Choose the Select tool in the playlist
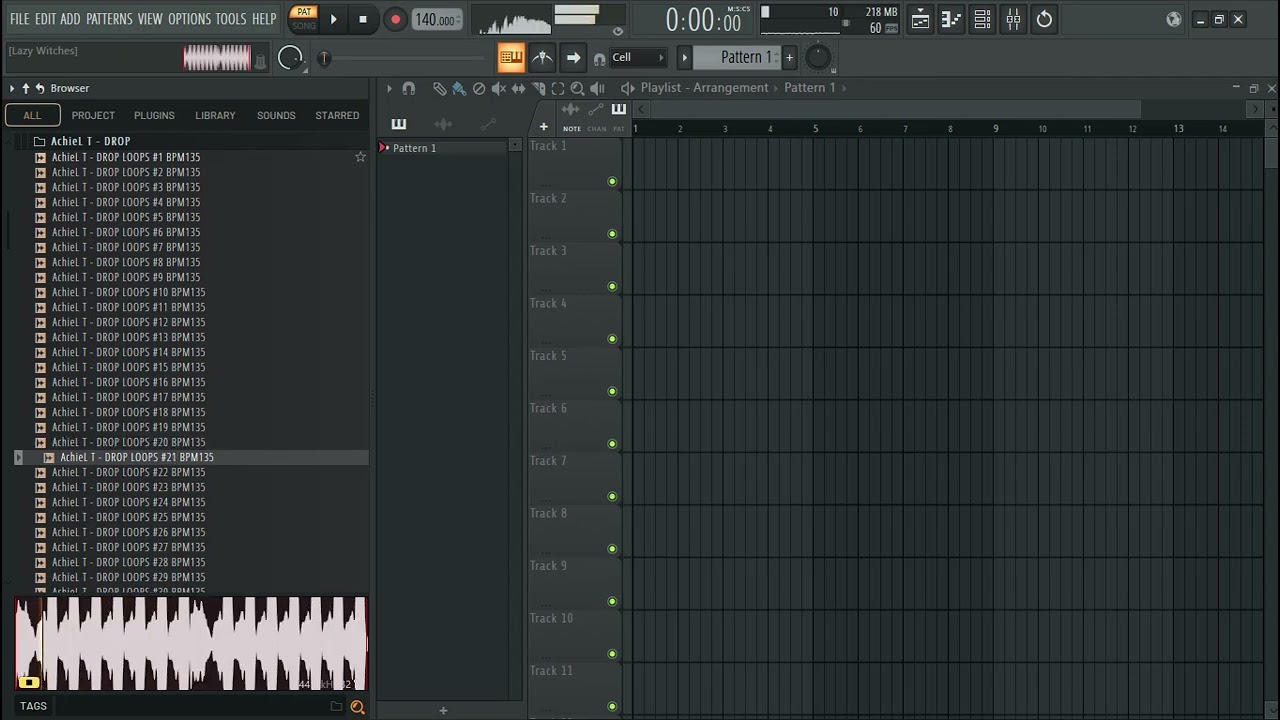The width and height of the screenshot is (1280, 720). (x=558, y=88)
